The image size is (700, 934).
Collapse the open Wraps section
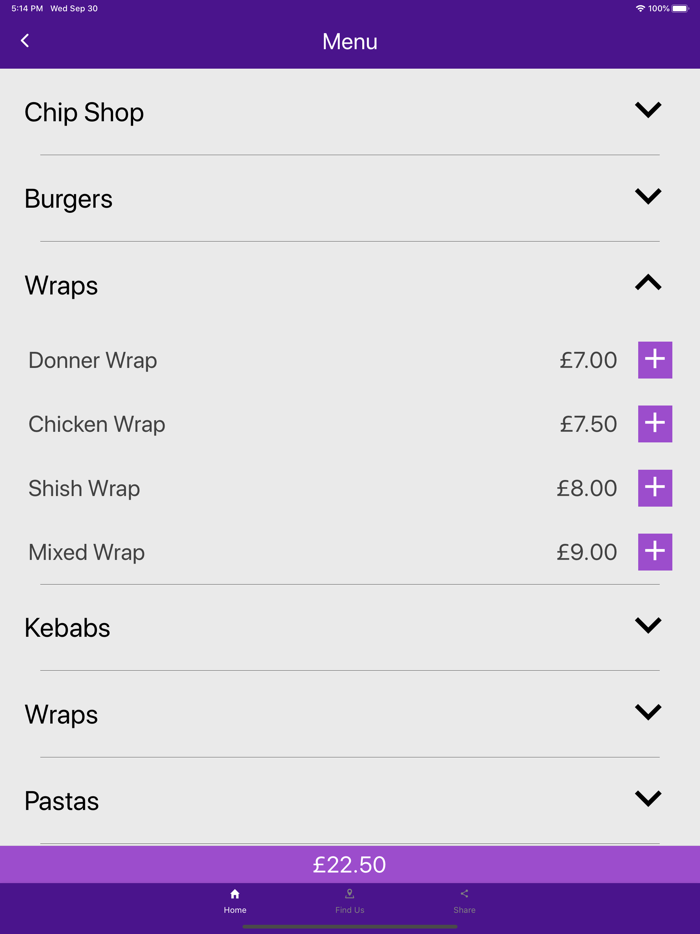point(648,284)
